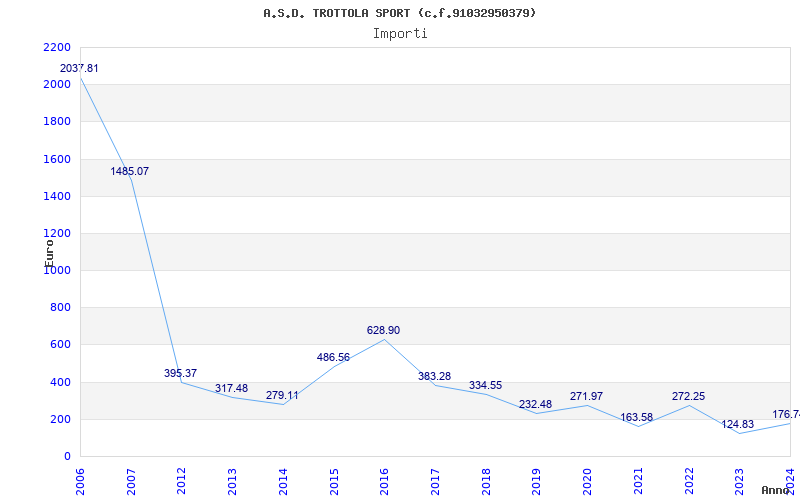Click the 2017 x-axis year label
800x500 pixels.
[435, 482]
